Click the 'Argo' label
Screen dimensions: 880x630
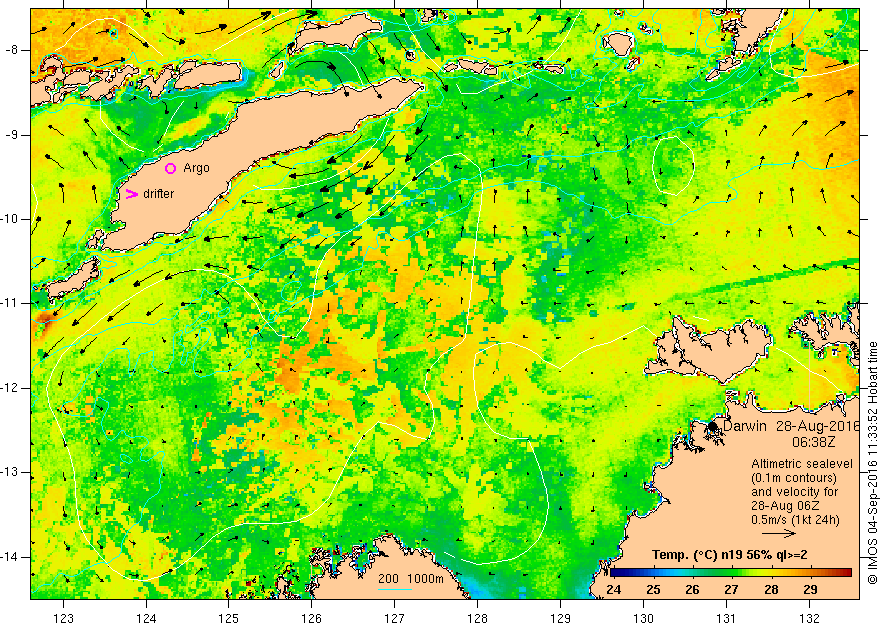[x=196, y=168]
